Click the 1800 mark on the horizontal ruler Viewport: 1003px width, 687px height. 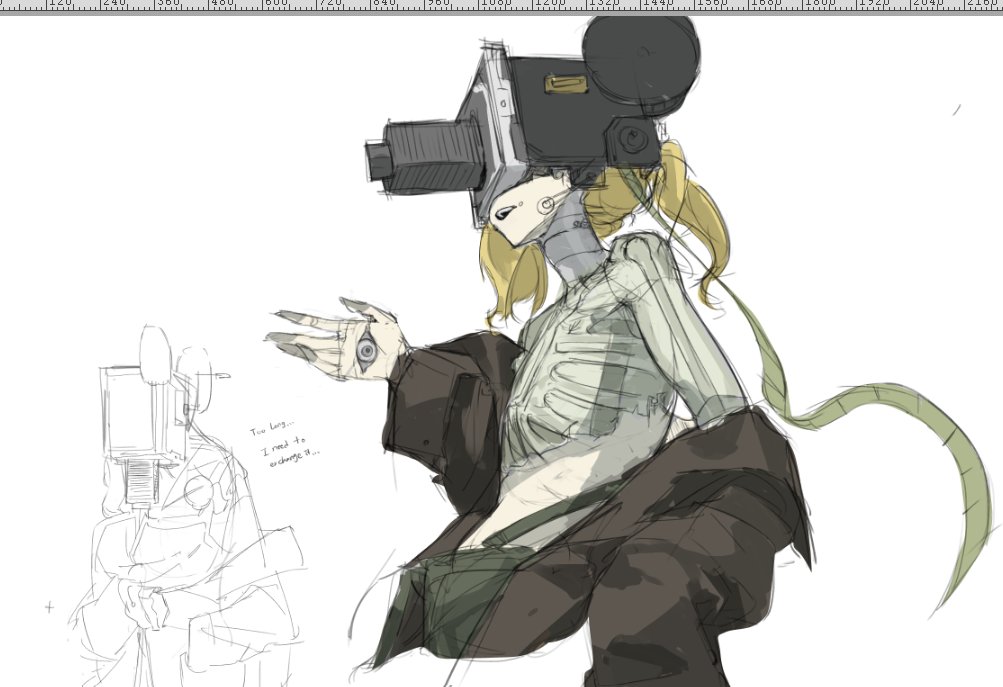point(819,4)
